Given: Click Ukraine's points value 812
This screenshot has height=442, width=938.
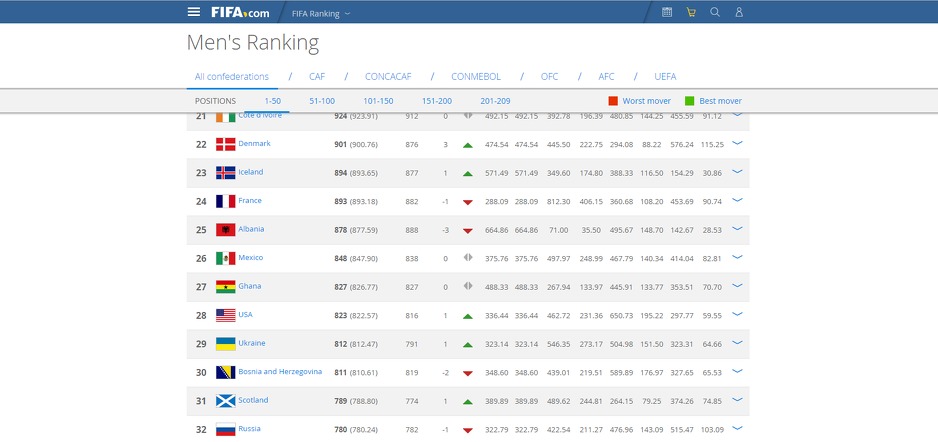Looking at the screenshot, I should [x=340, y=345].
